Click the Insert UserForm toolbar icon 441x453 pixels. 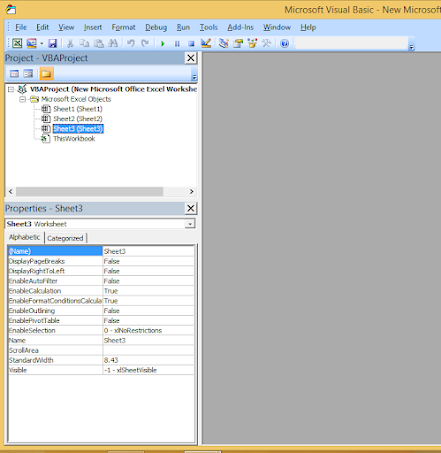[32, 43]
